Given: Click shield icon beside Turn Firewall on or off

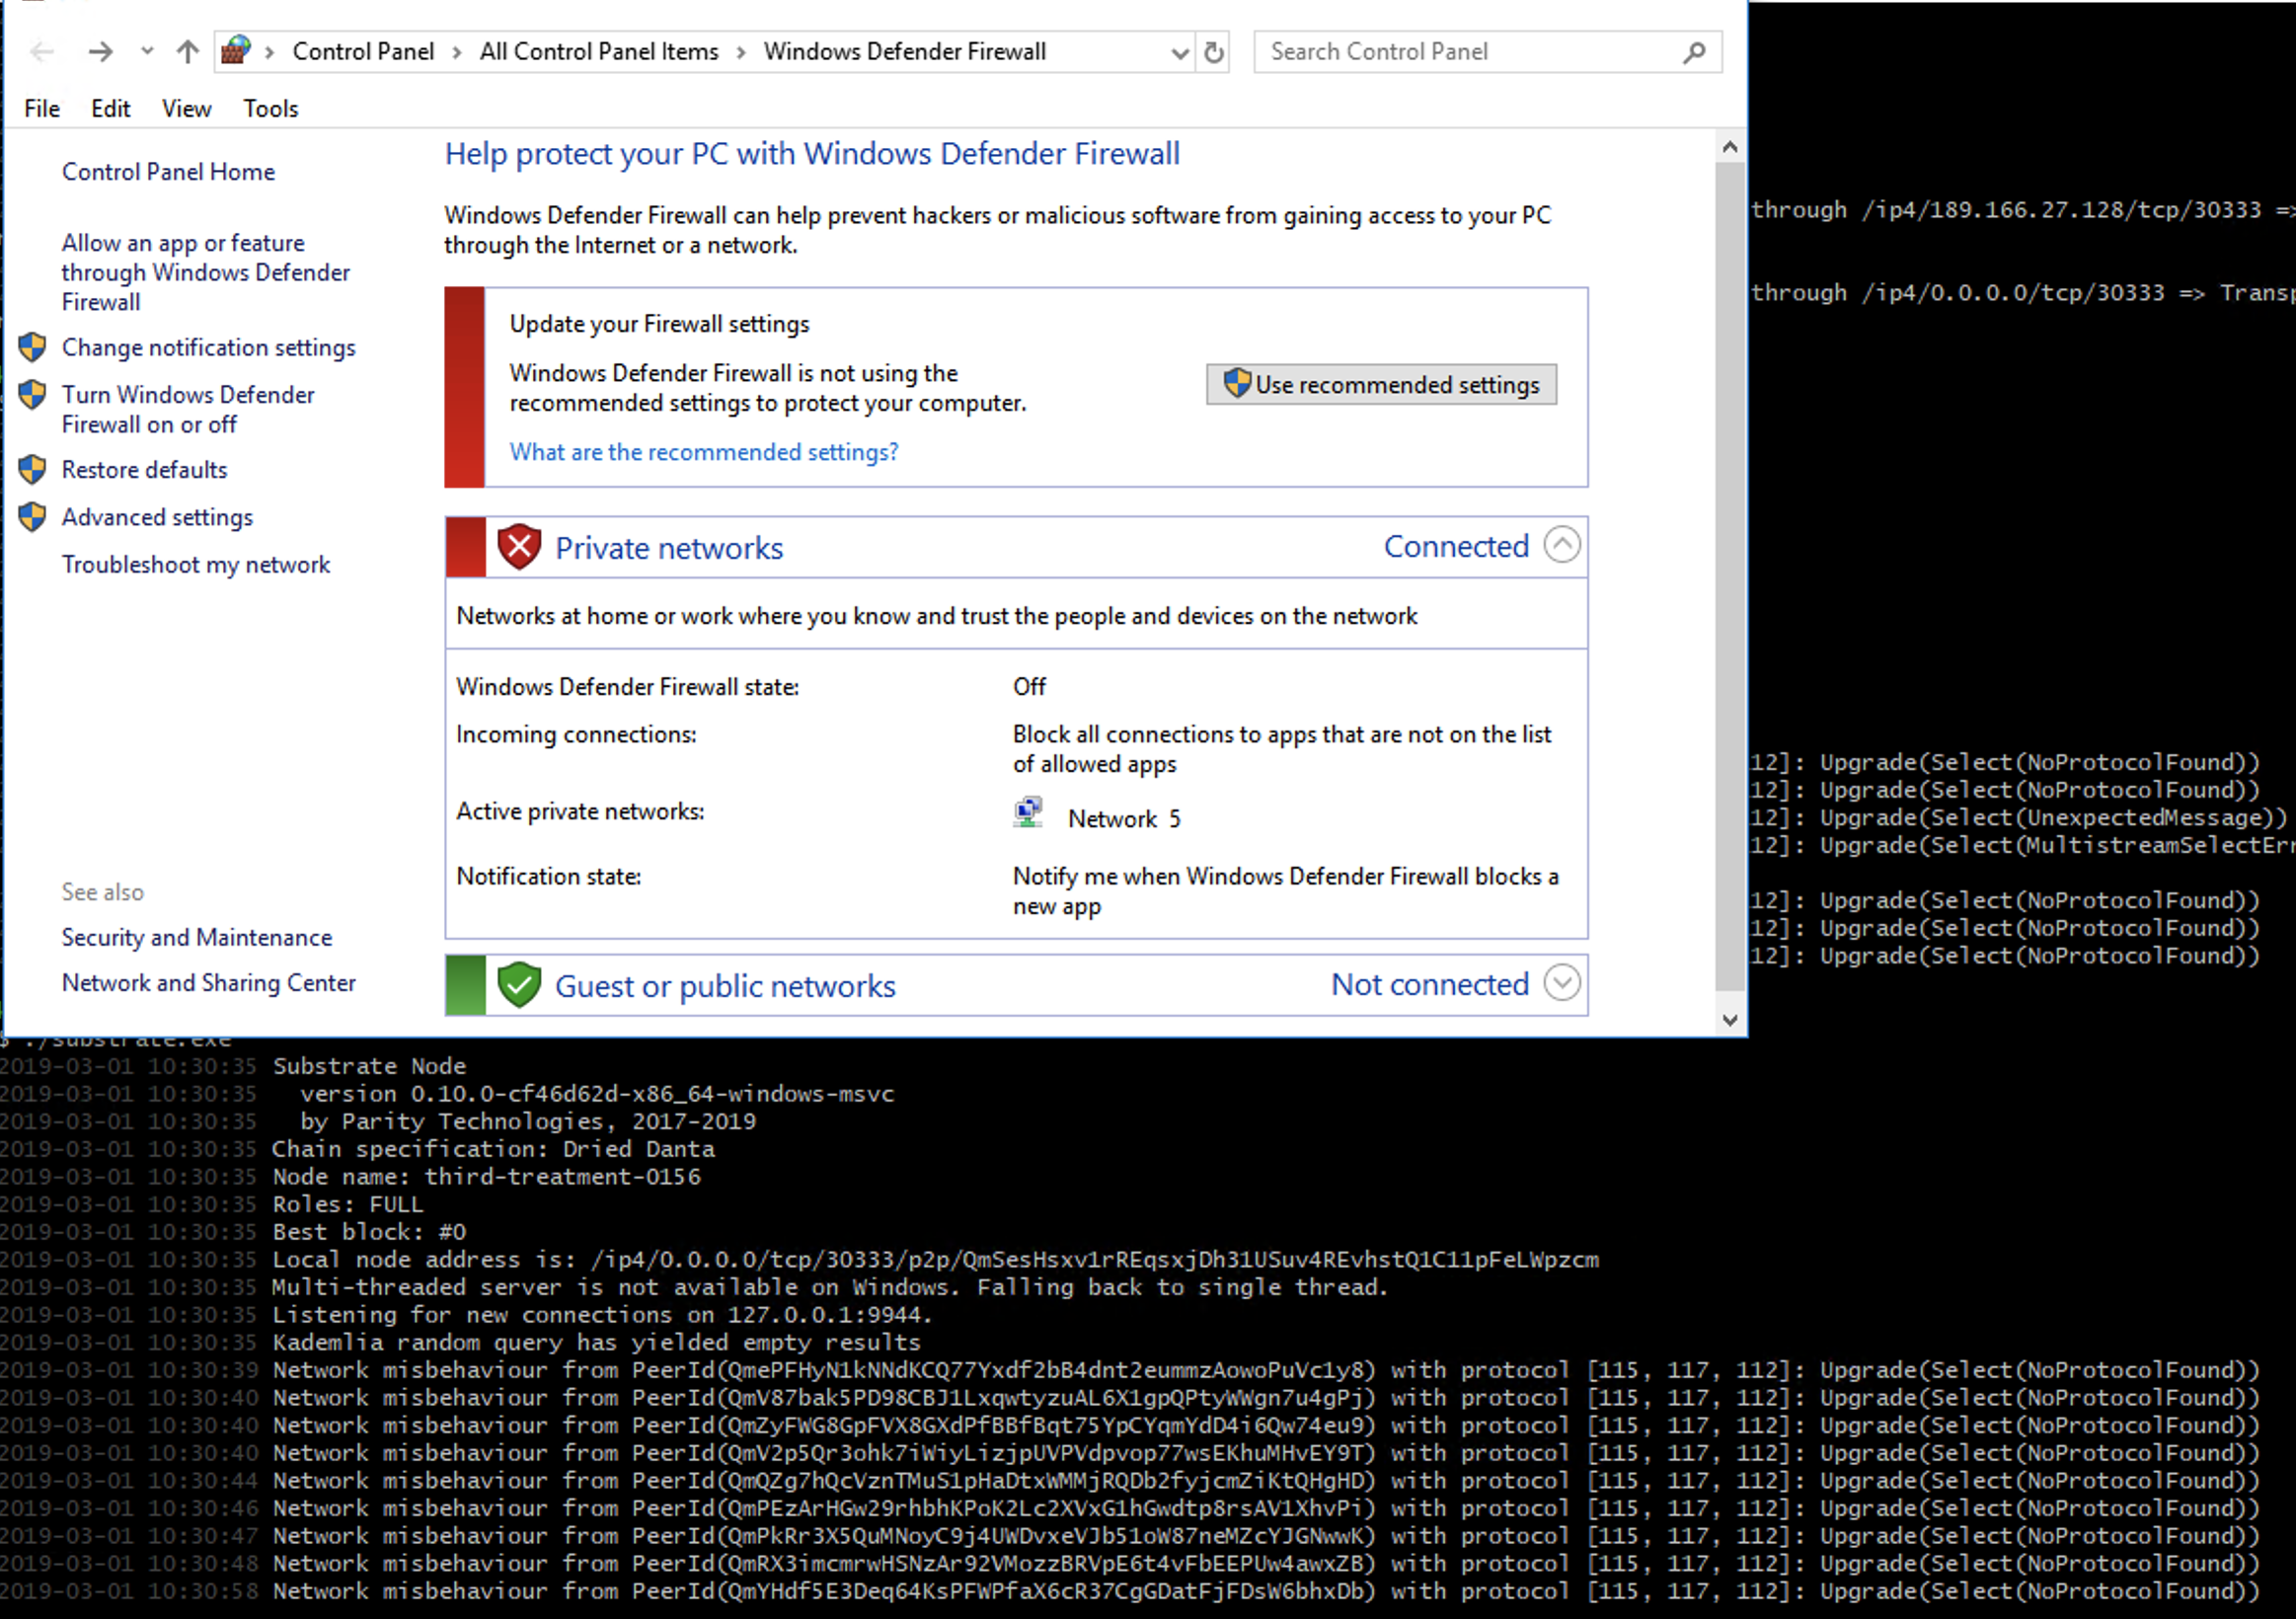Looking at the screenshot, I should coord(32,394).
